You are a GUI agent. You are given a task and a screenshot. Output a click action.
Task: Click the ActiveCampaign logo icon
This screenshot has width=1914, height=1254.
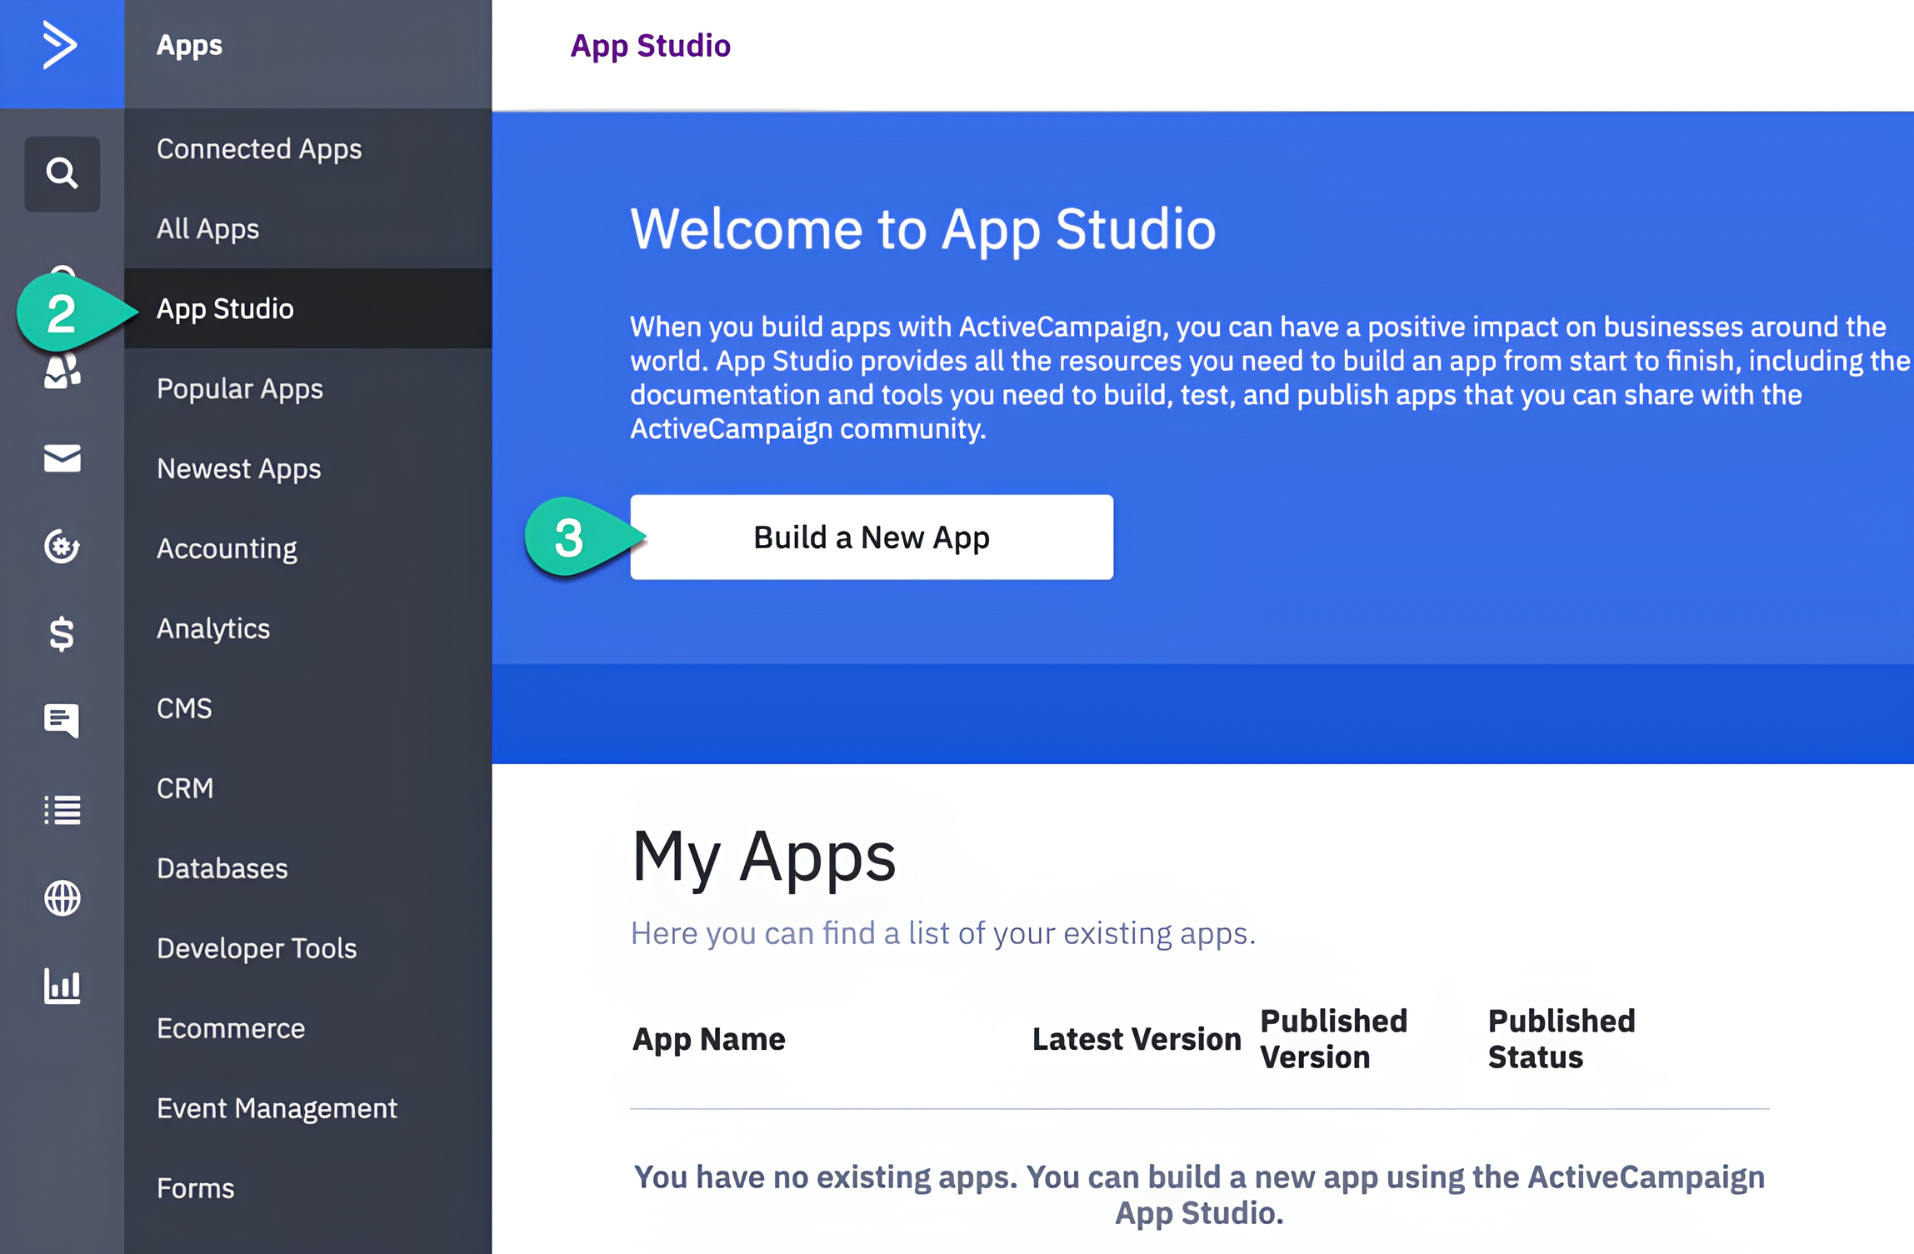click(x=60, y=46)
